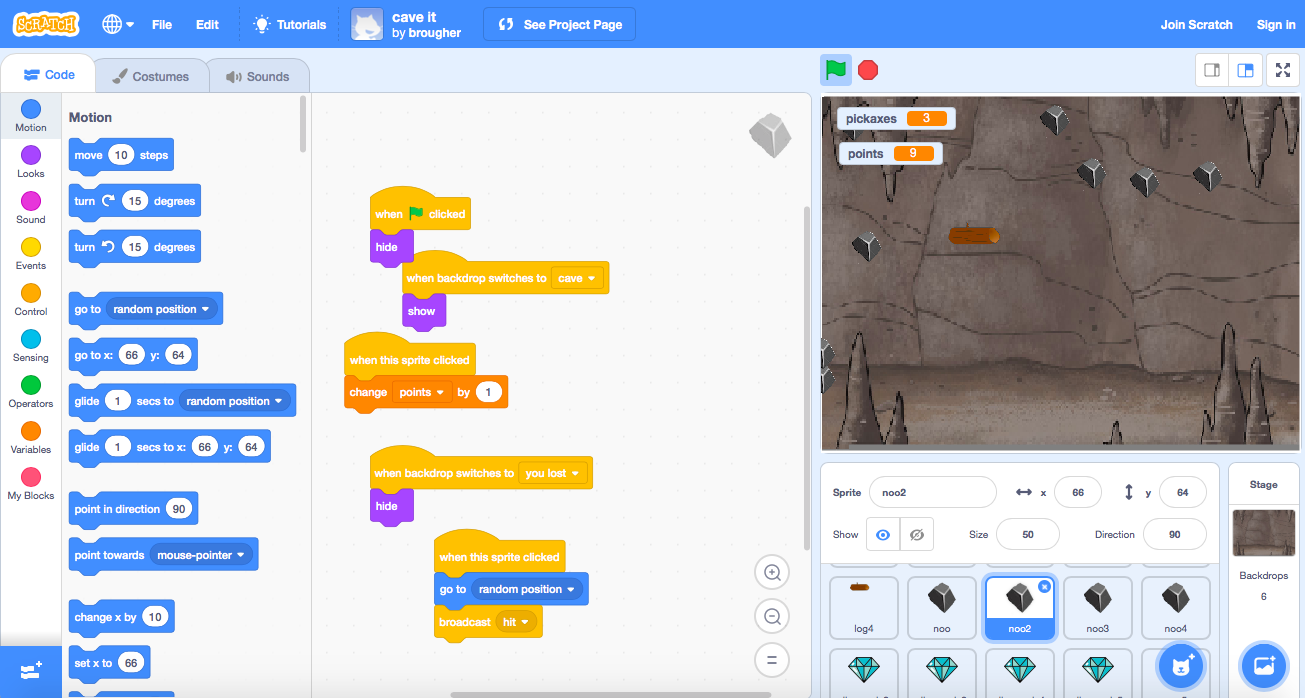Hide sprite using the crossed-eye icon
The height and width of the screenshot is (698, 1305).
point(916,535)
